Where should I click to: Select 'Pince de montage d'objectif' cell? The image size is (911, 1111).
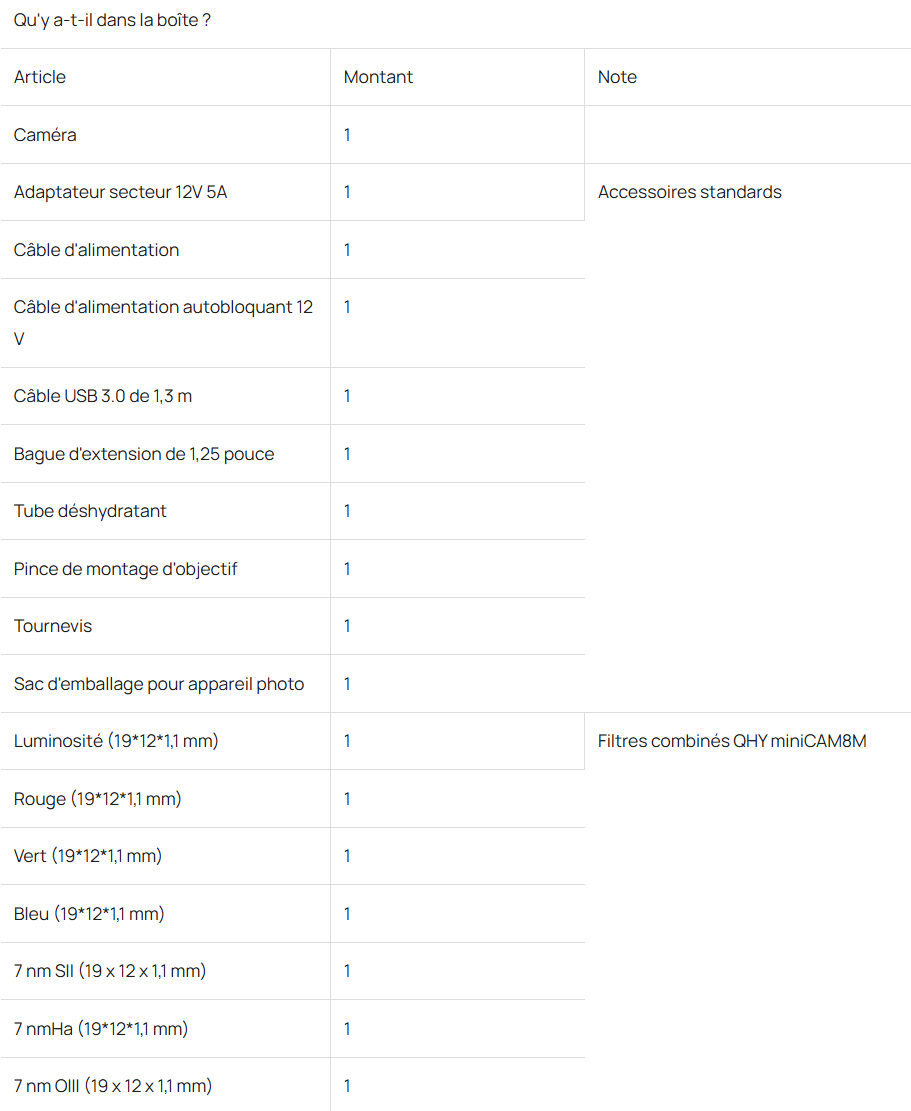126,569
